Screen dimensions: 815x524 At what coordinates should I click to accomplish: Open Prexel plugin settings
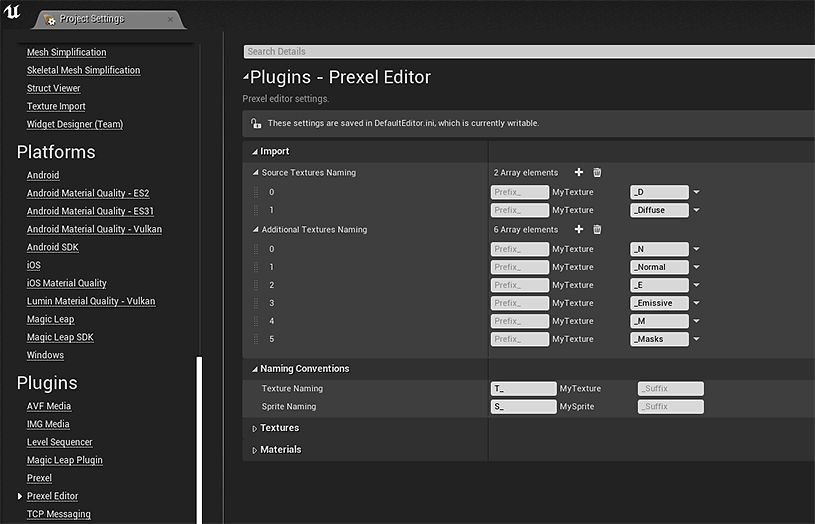click(x=39, y=478)
